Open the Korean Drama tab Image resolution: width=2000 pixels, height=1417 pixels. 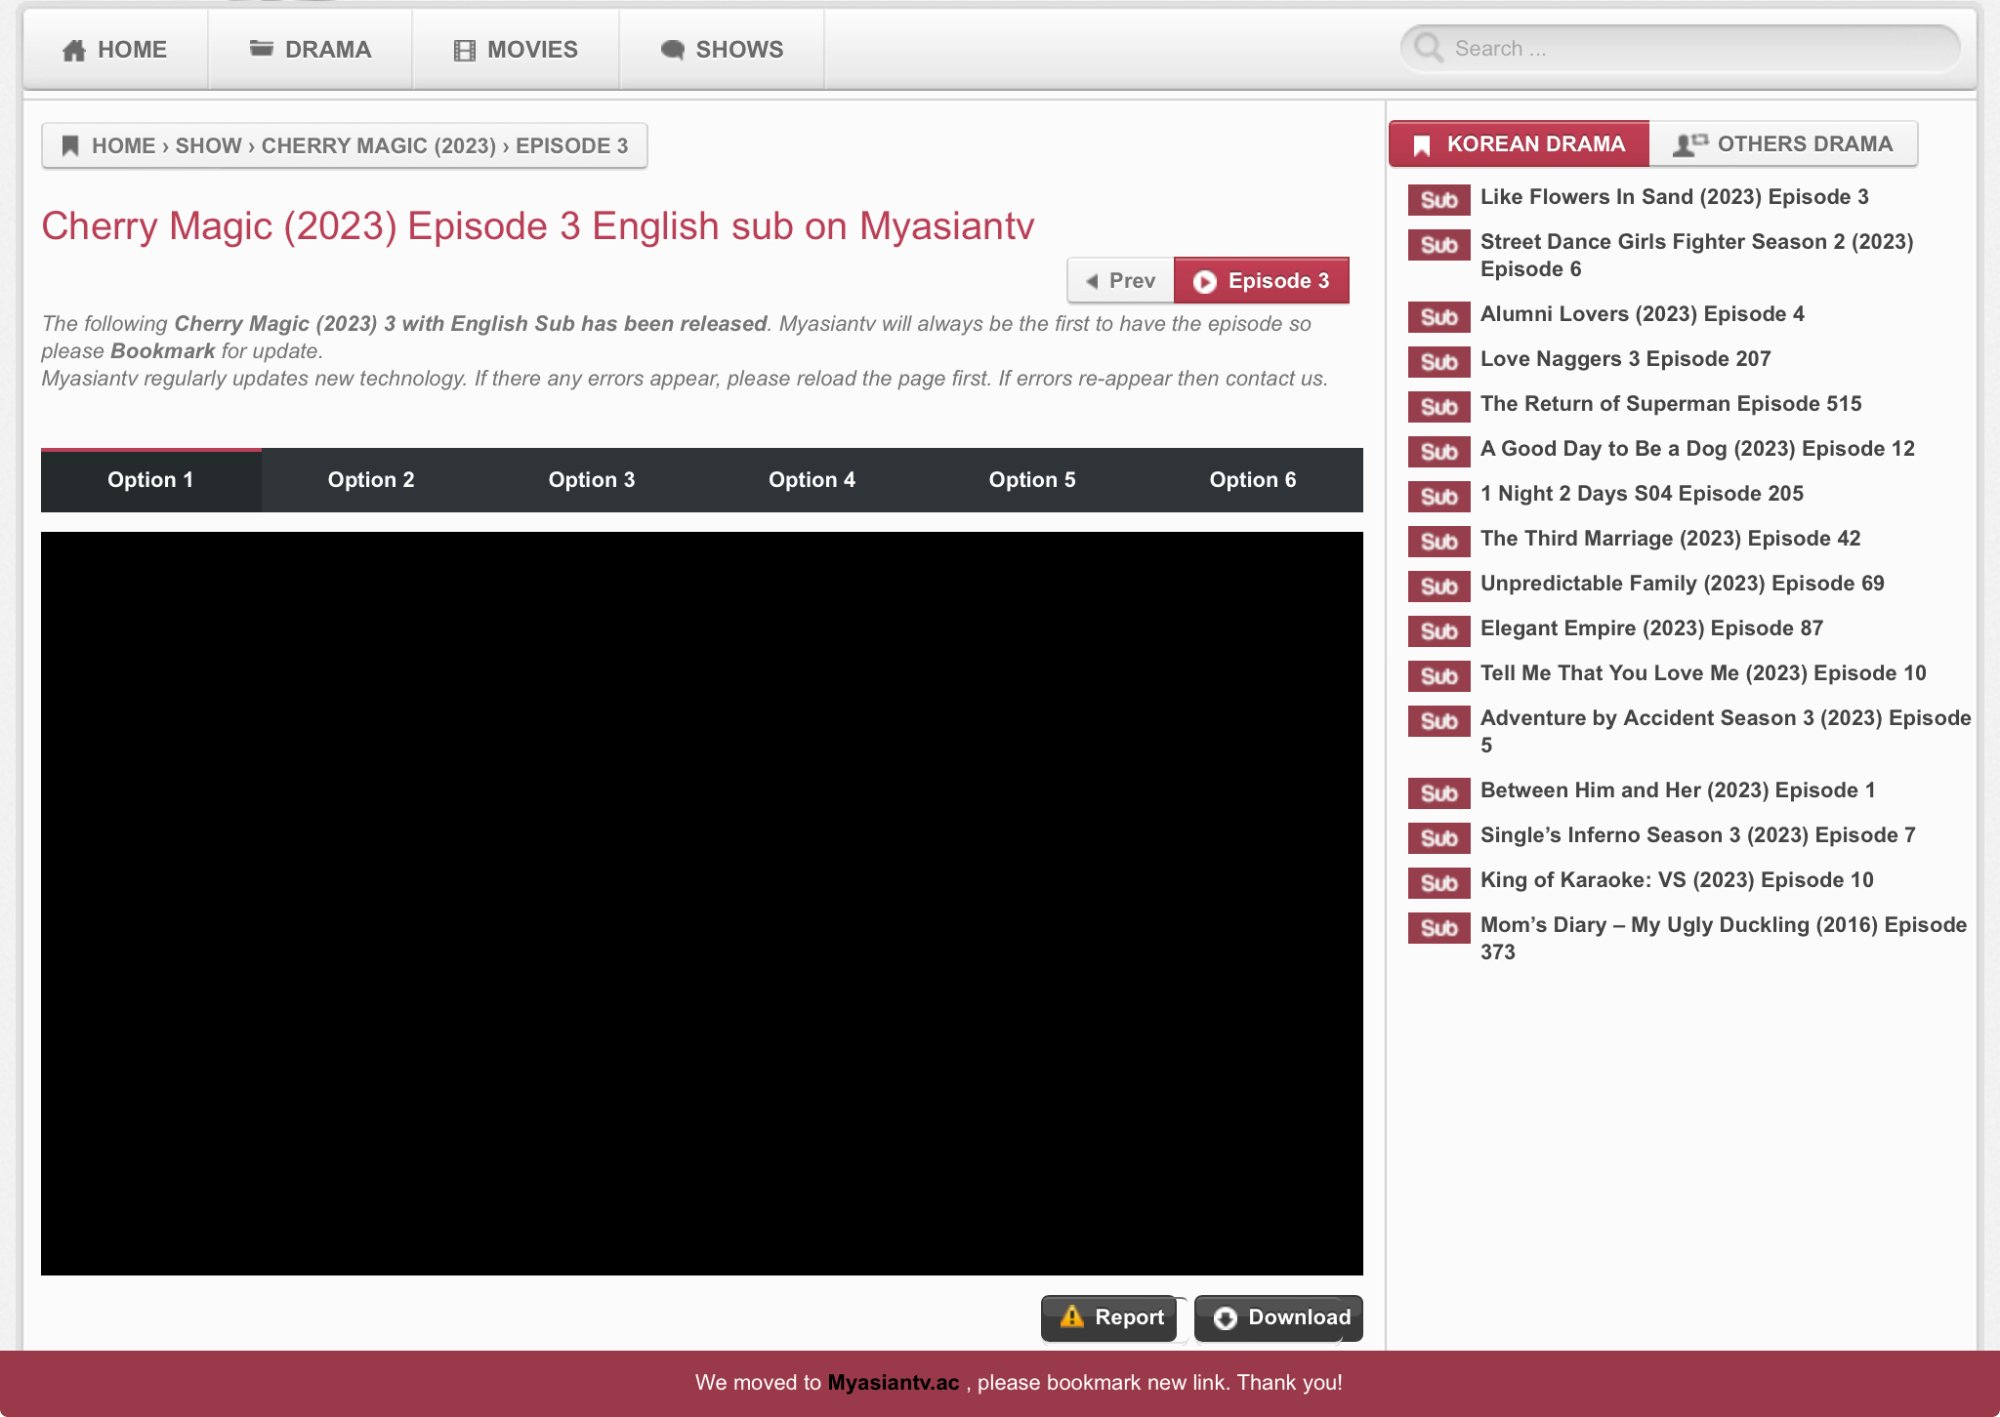(1519, 144)
